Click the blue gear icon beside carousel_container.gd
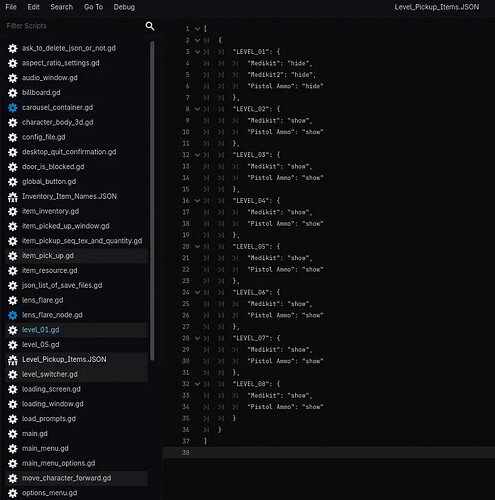 point(13,108)
